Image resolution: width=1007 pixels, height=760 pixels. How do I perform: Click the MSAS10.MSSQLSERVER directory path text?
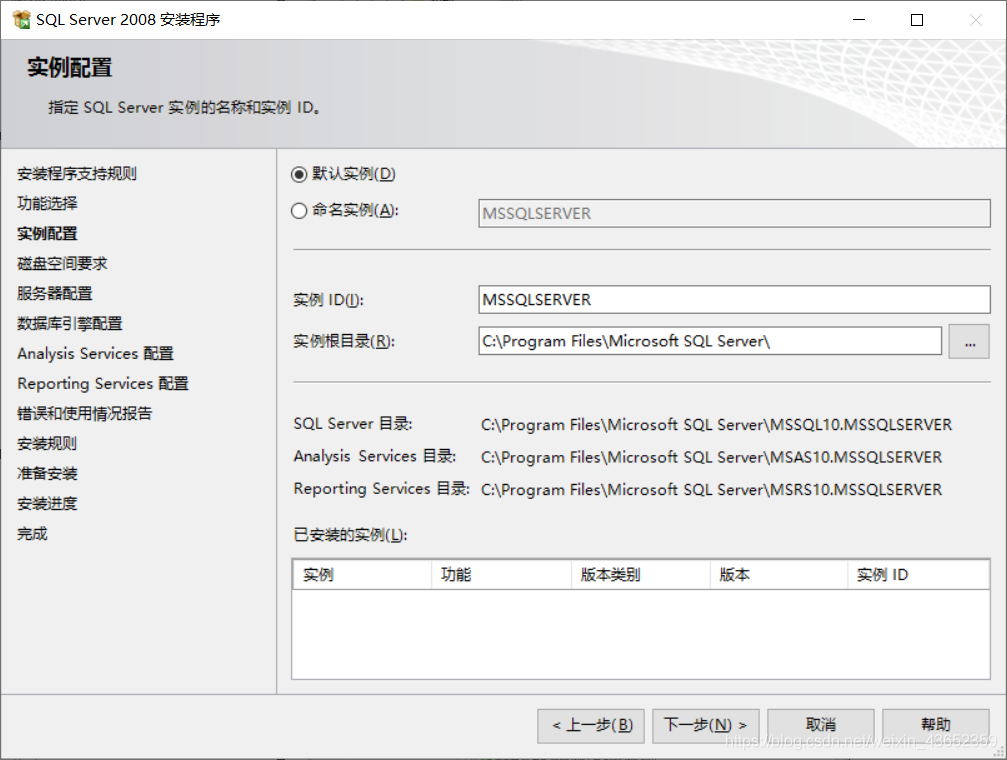pyautogui.click(x=711, y=457)
